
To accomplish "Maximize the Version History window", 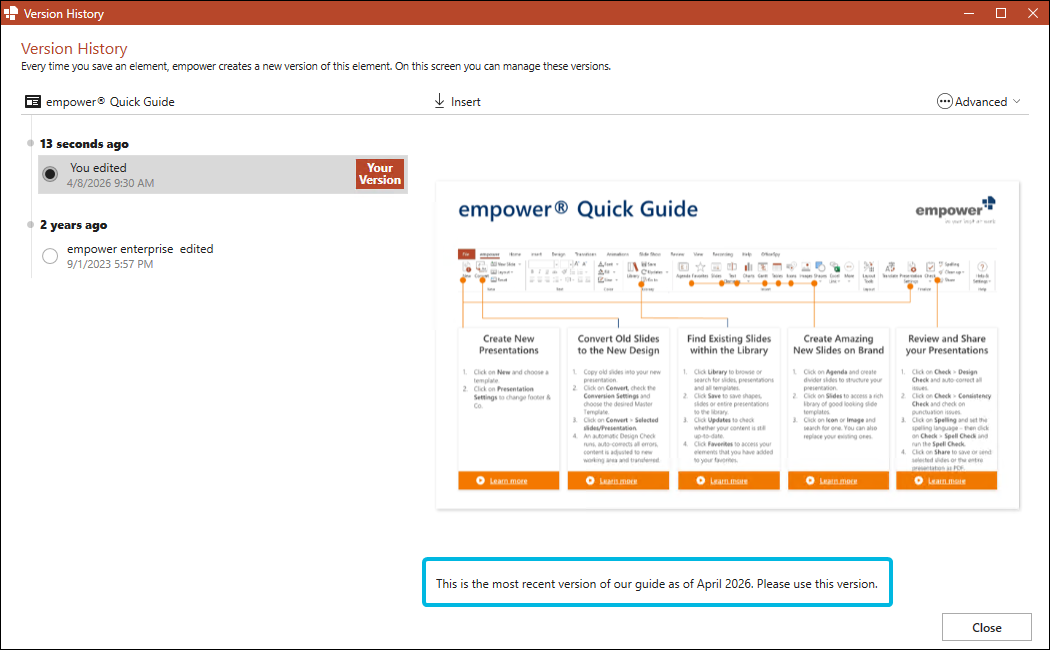I will 1001,13.
